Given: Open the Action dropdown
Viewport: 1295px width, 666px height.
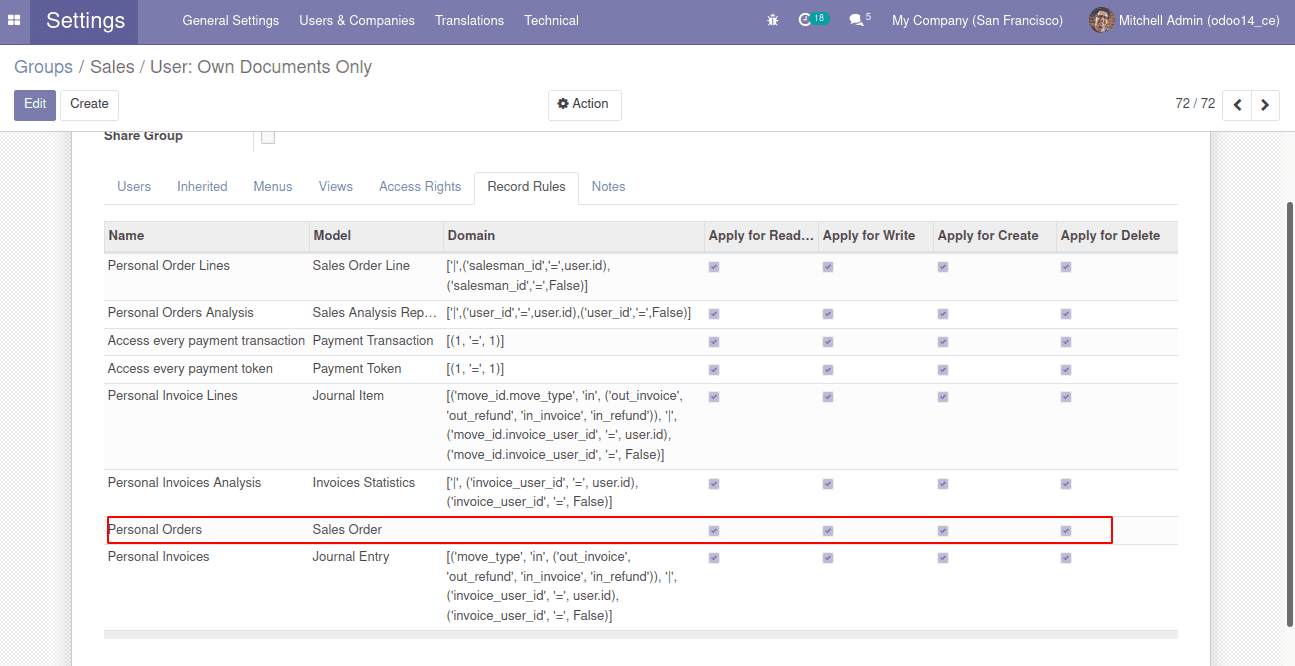Looking at the screenshot, I should (584, 105).
